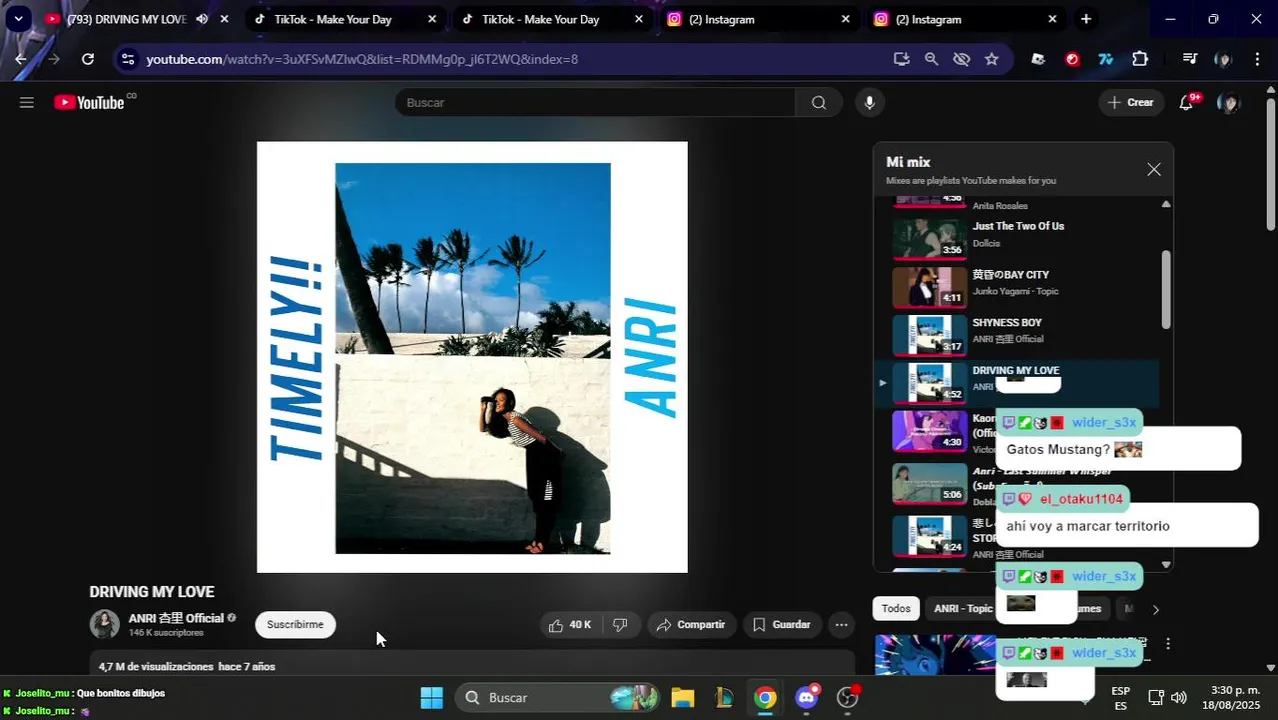Viewport: 1278px width, 720px height.
Task: Like the video with thumbs up
Action: (569, 625)
